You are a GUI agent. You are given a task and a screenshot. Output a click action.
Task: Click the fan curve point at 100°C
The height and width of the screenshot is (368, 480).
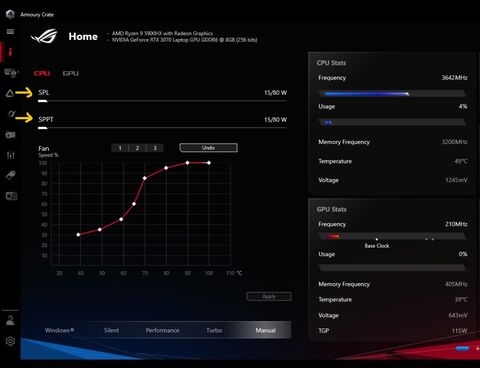pyautogui.click(x=209, y=163)
